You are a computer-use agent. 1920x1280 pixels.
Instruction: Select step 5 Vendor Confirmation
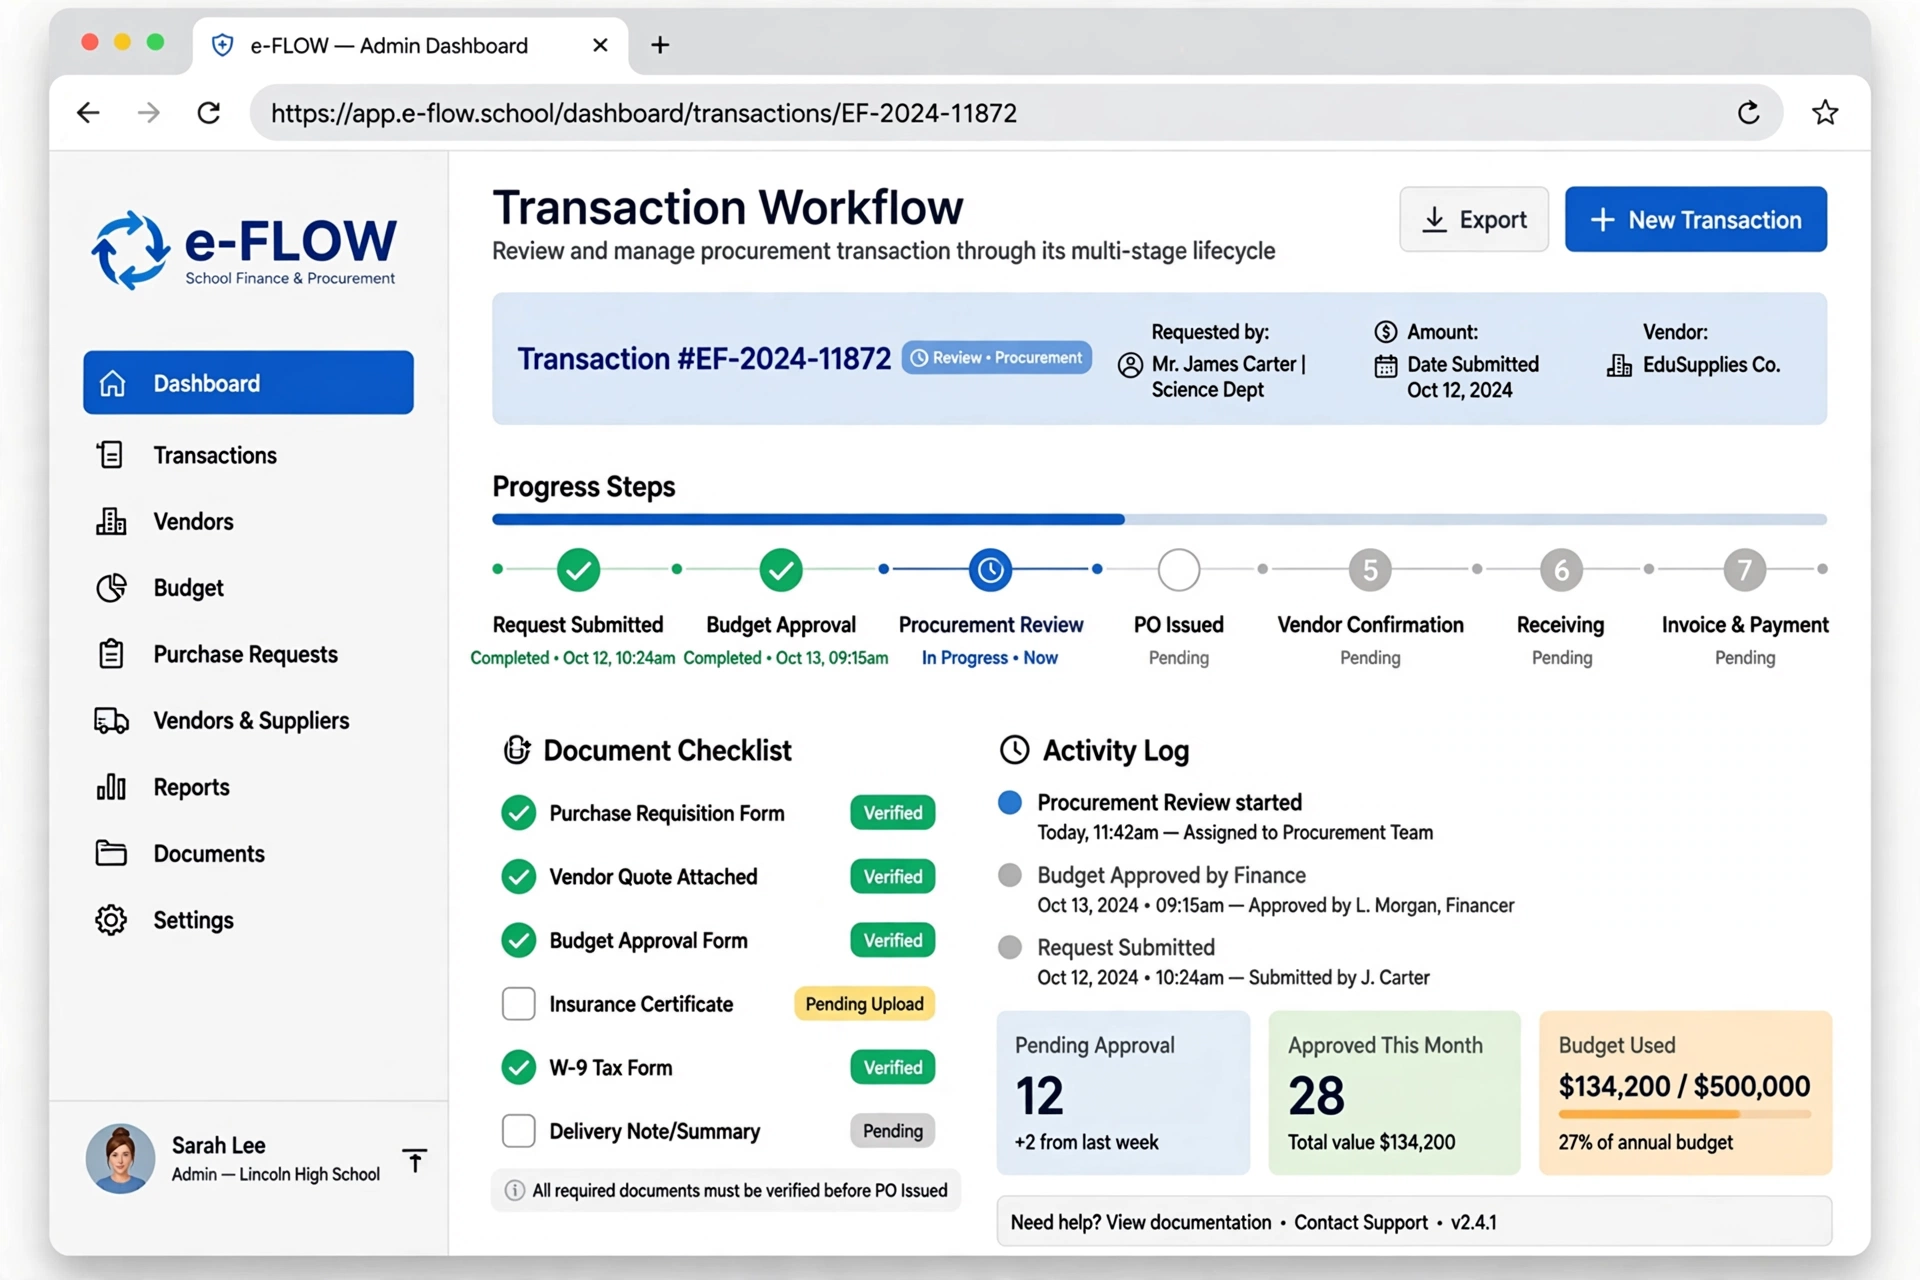(1370, 569)
